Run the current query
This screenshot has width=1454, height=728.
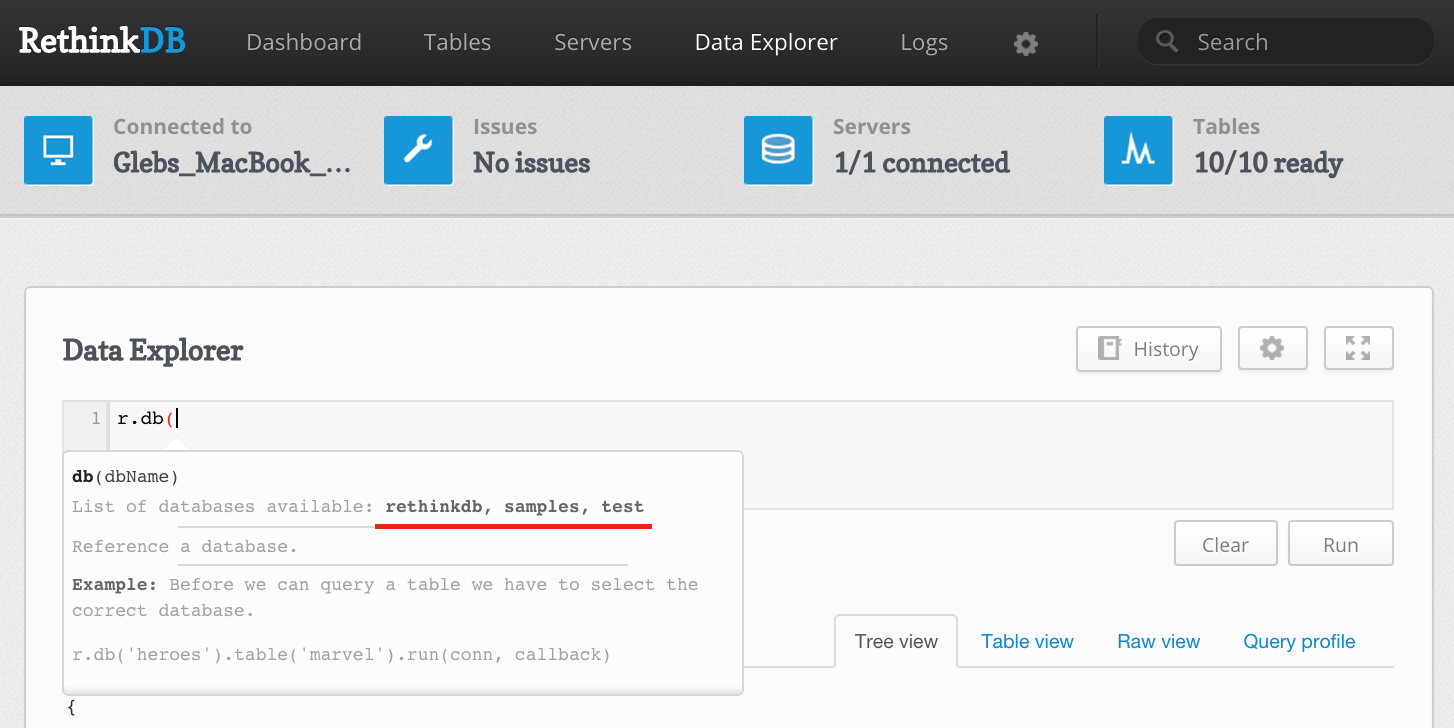(x=1340, y=545)
